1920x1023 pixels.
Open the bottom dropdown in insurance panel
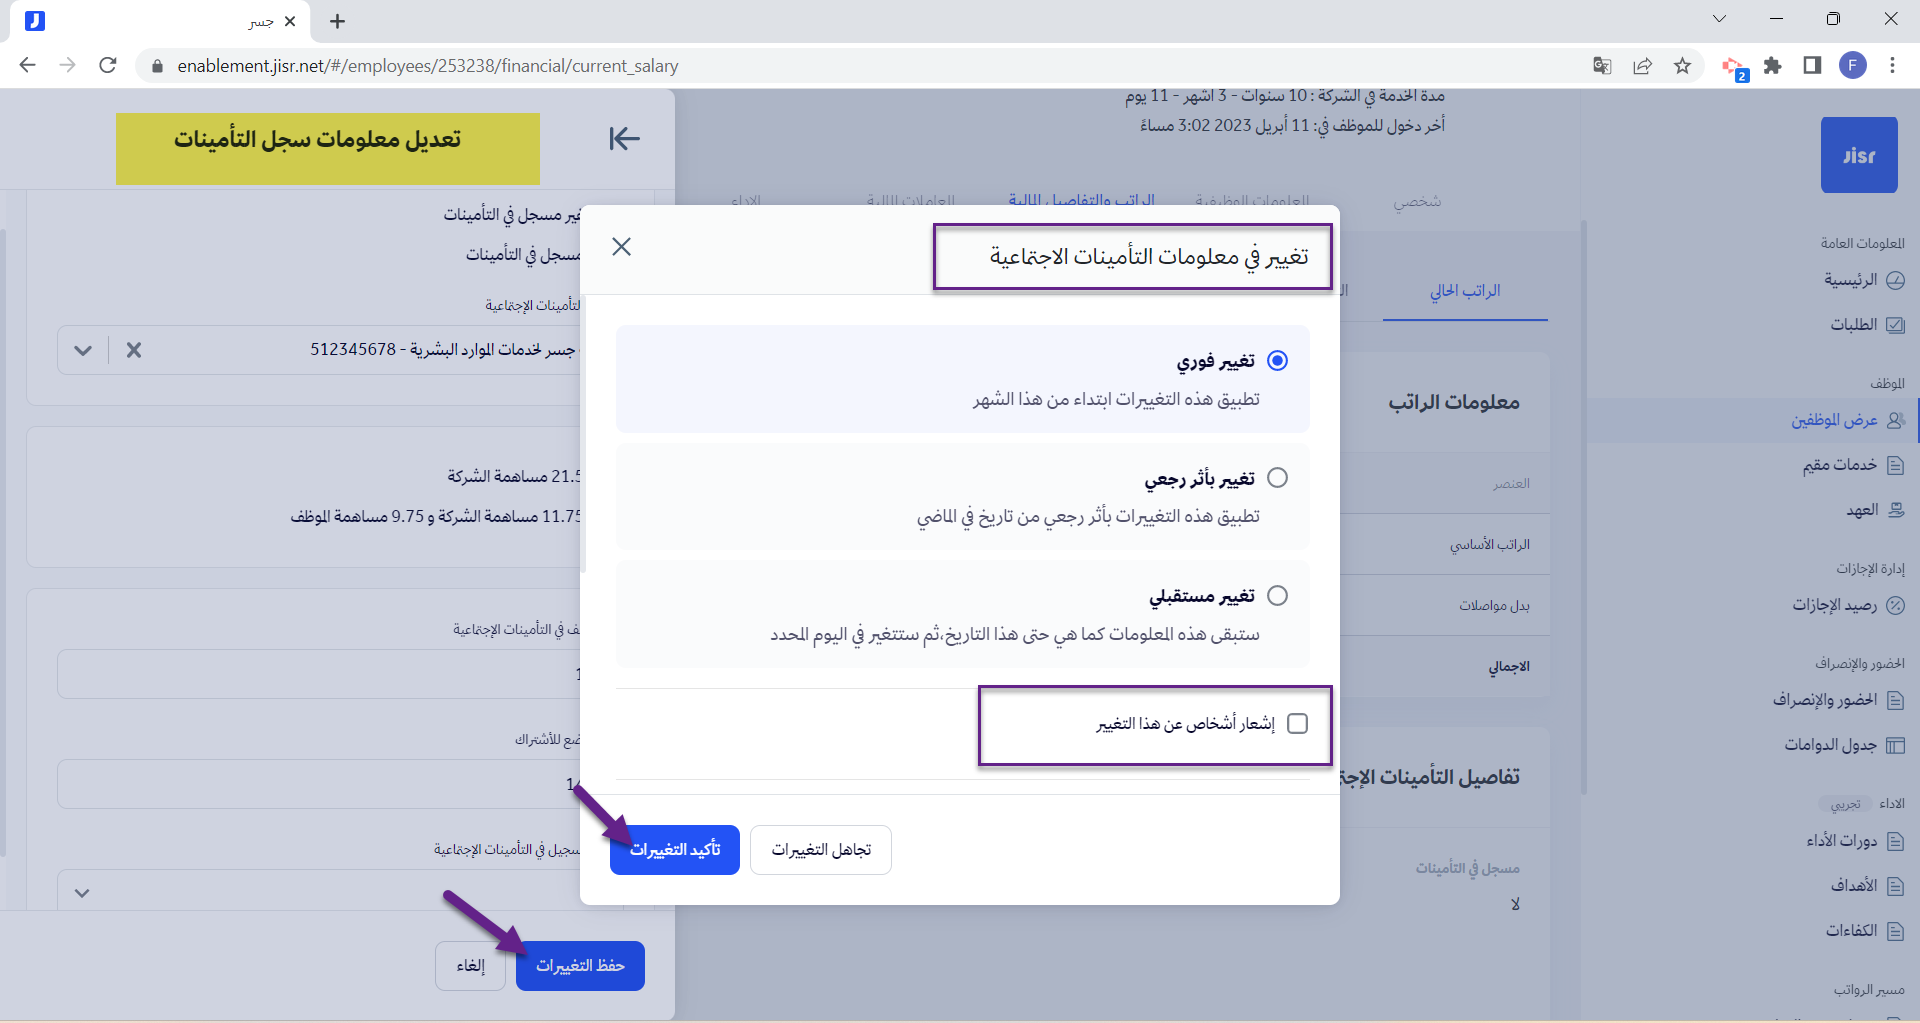tap(83, 893)
